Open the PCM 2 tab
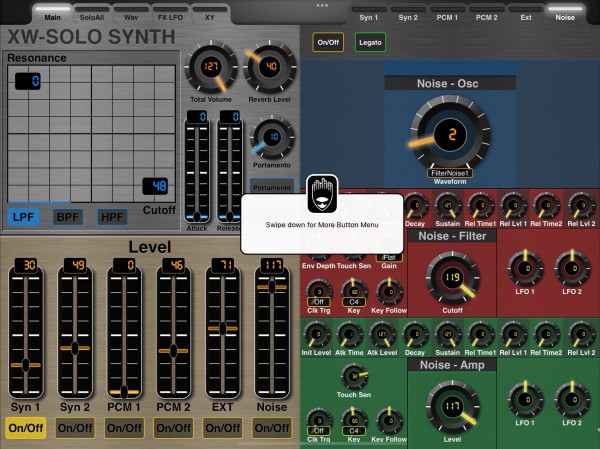The height and width of the screenshot is (449, 600). (486, 14)
